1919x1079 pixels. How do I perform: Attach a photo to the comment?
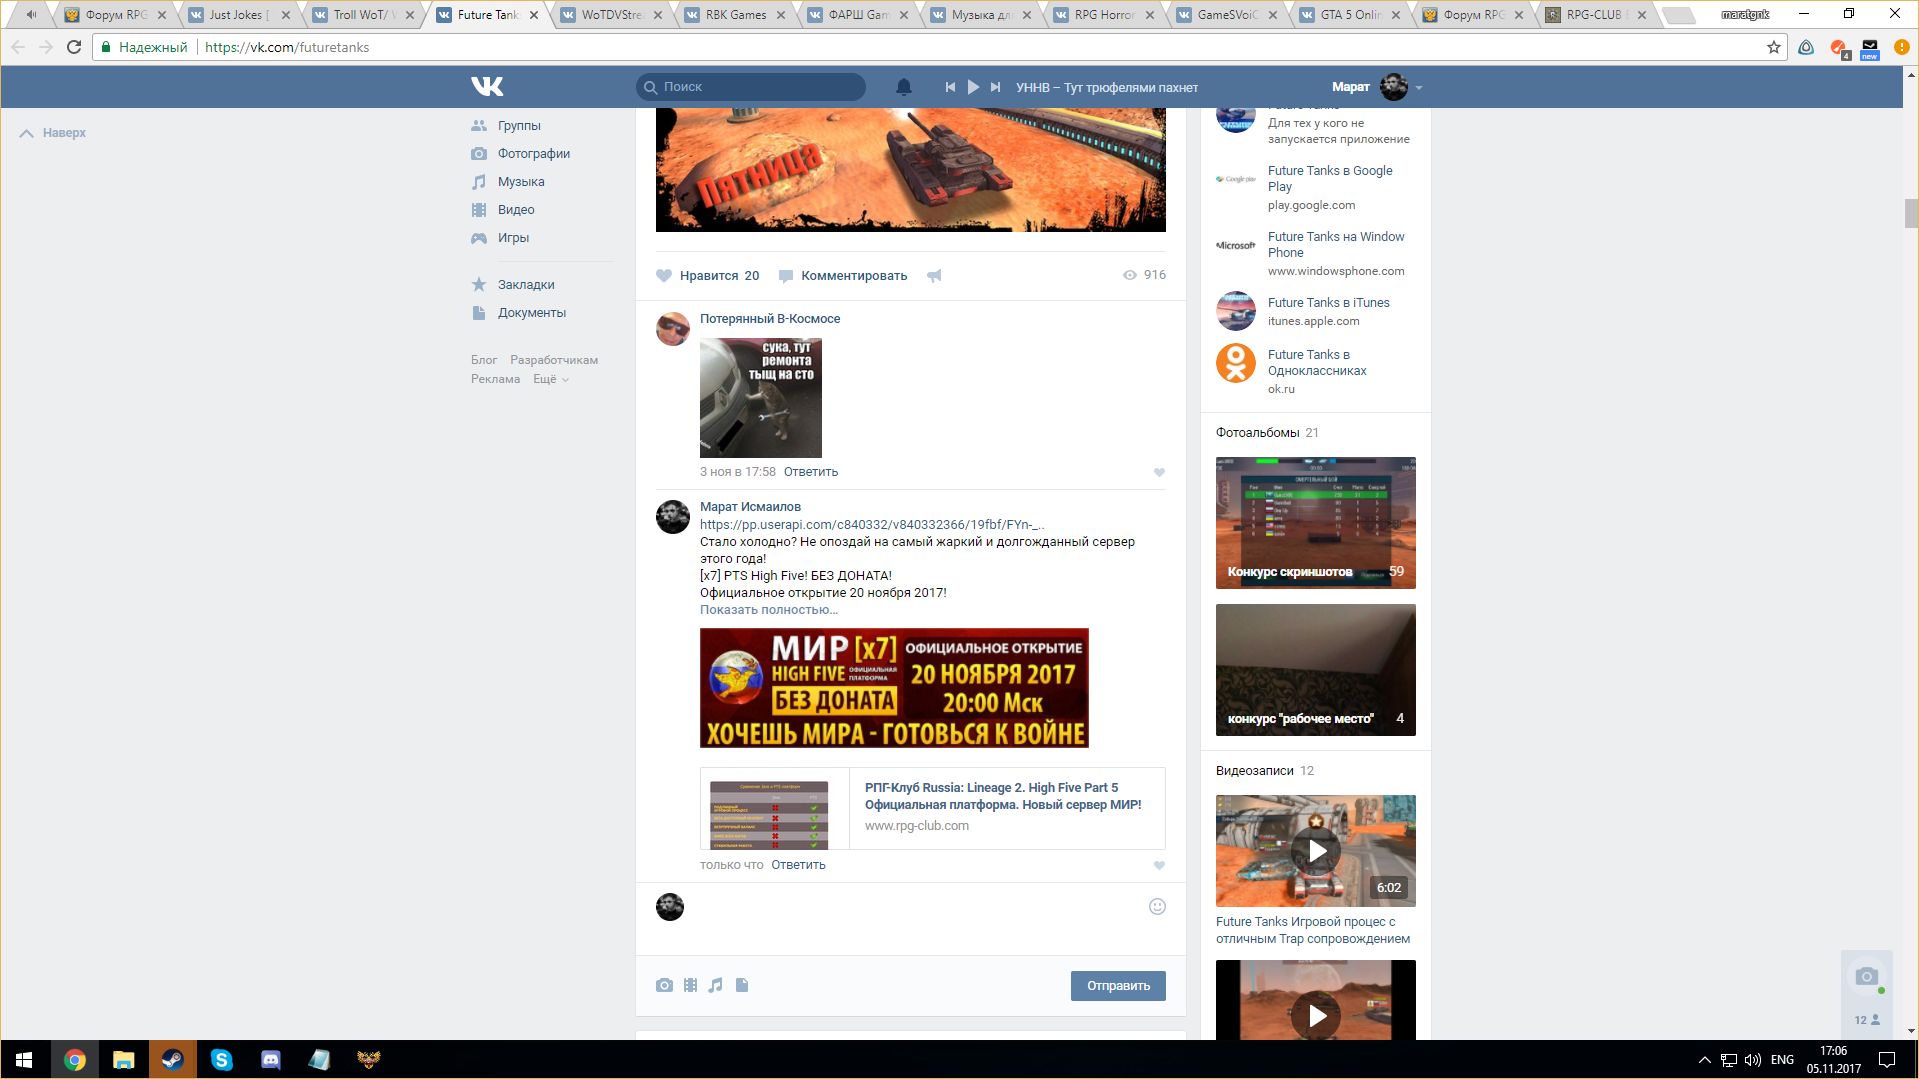click(664, 986)
